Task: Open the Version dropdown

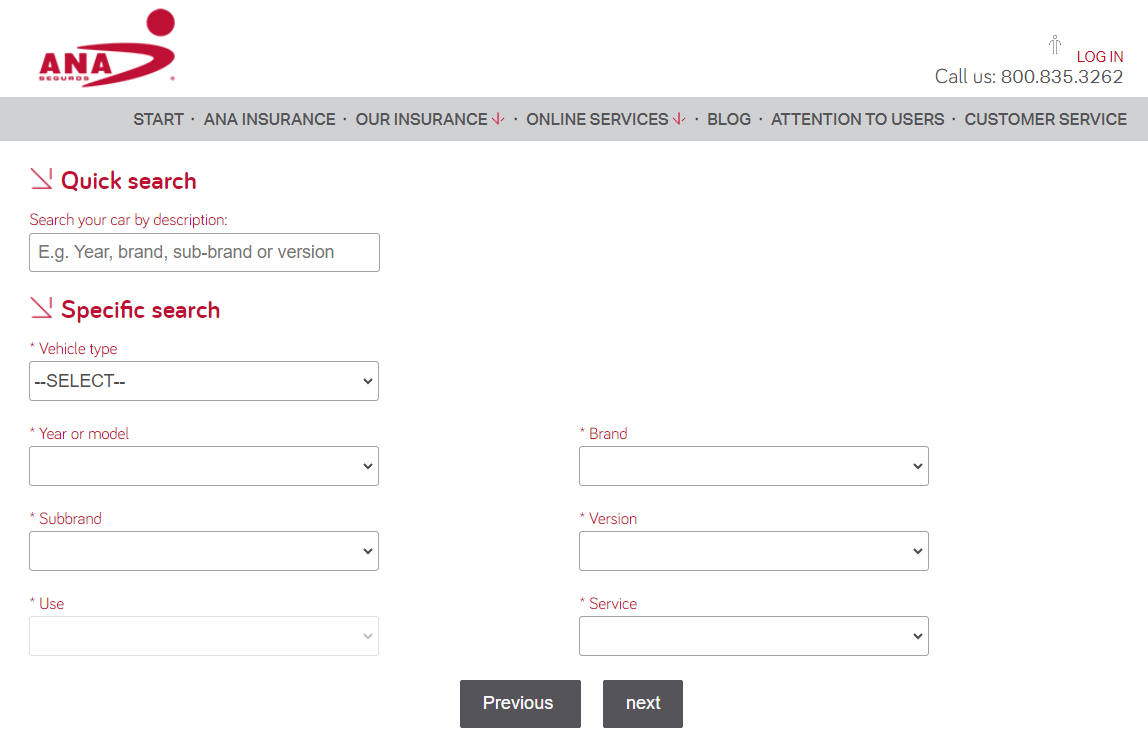Action: click(753, 551)
